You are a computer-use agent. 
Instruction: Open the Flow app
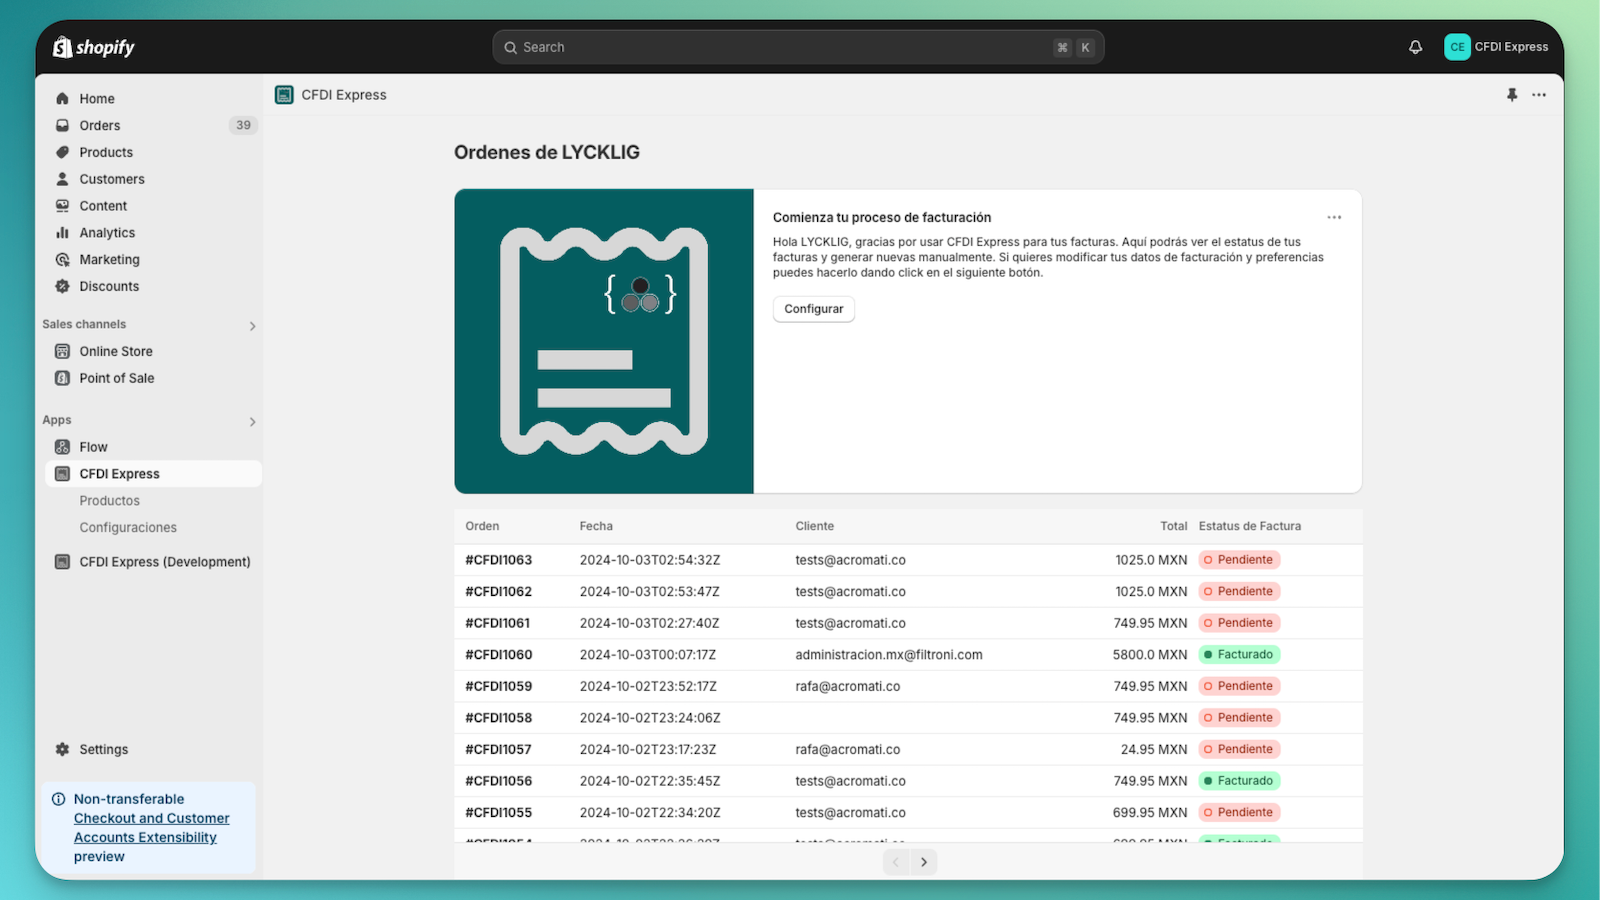click(x=93, y=447)
